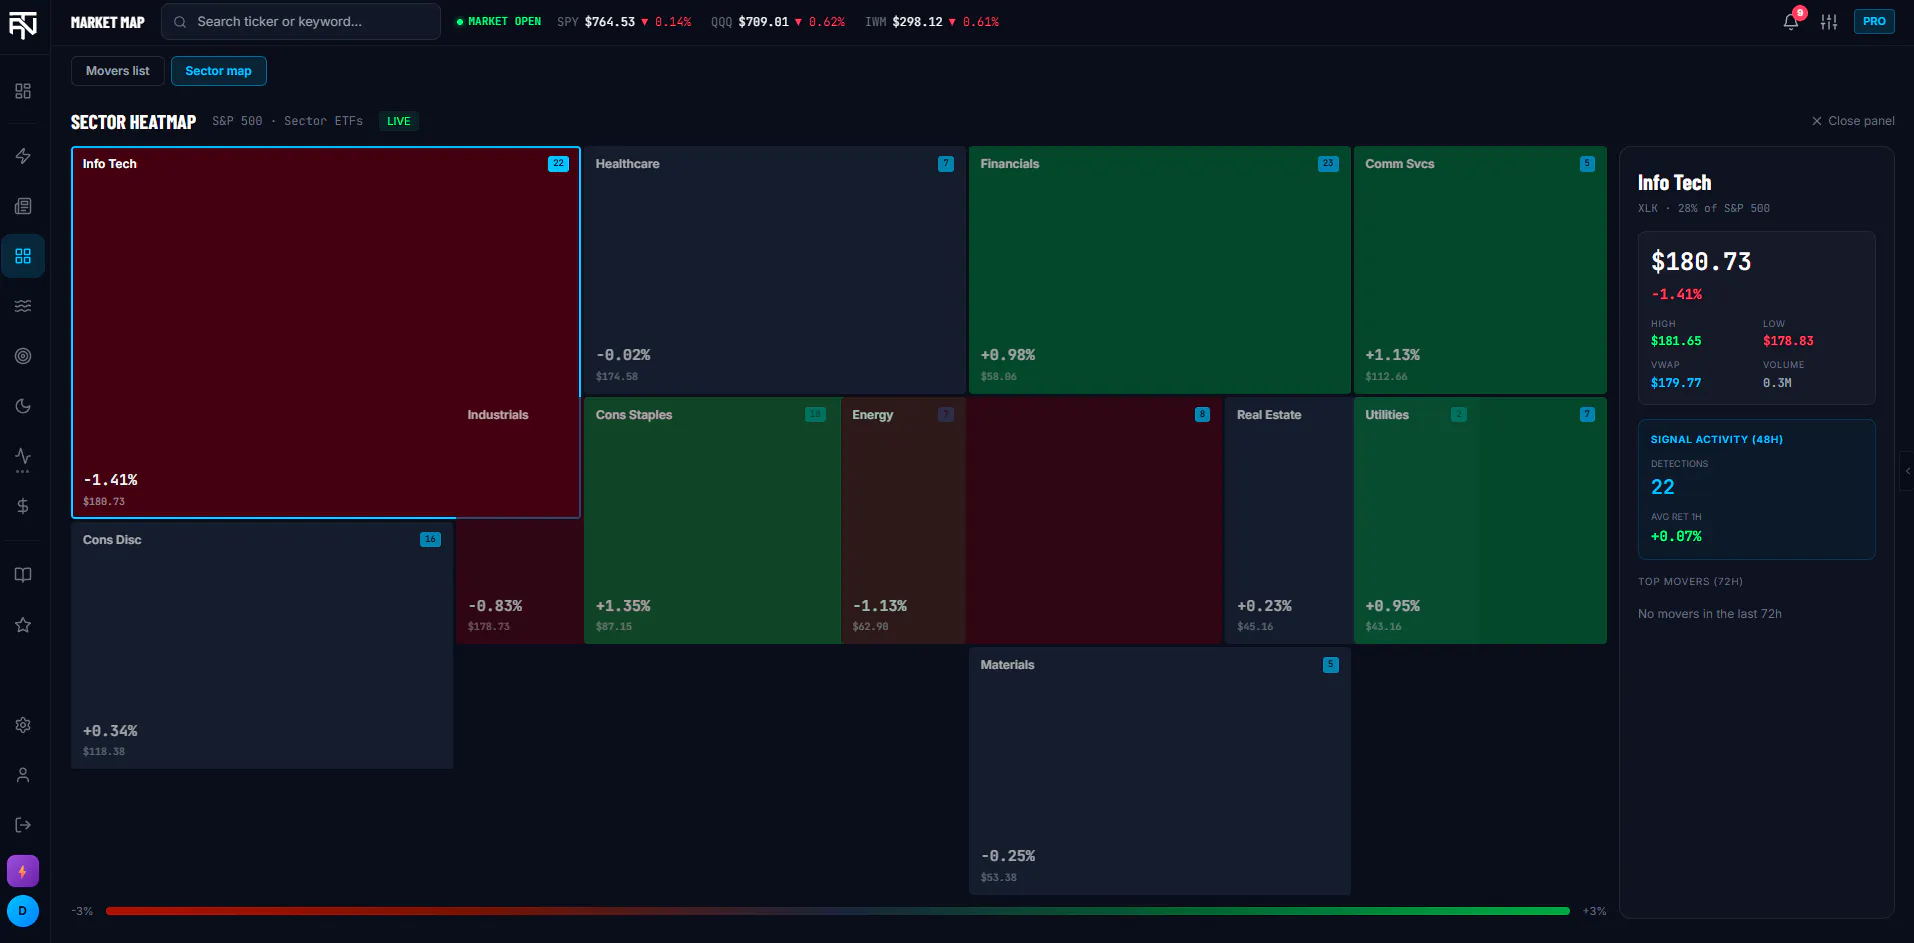Collapse panel with right edge chevron handle
This screenshot has width=1914, height=943.
(1907, 471)
